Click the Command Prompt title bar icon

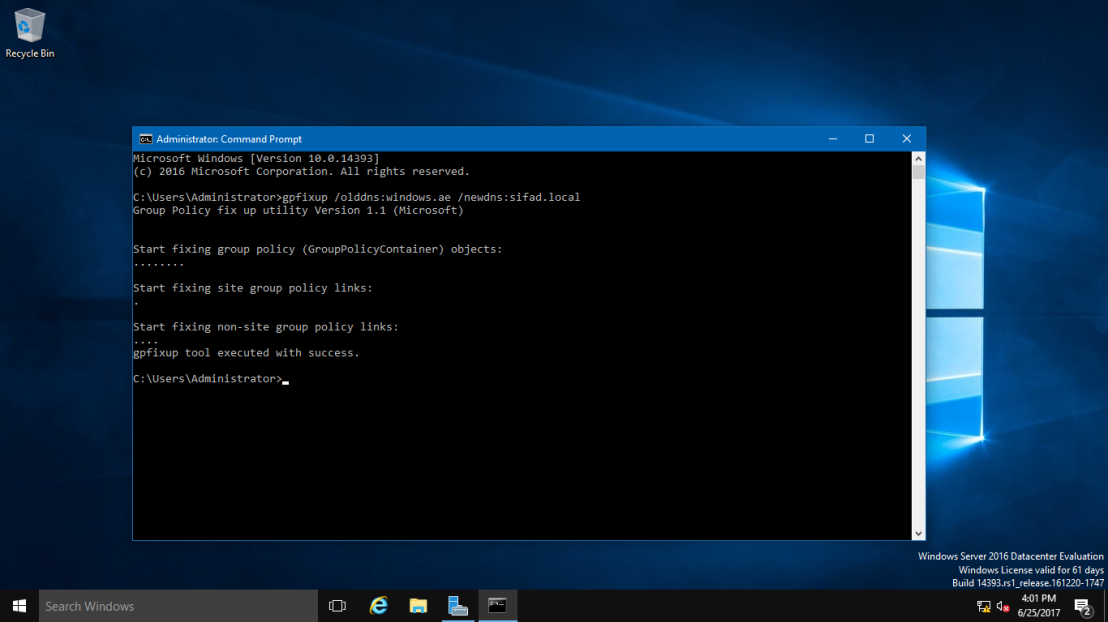click(x=146, y=139)
